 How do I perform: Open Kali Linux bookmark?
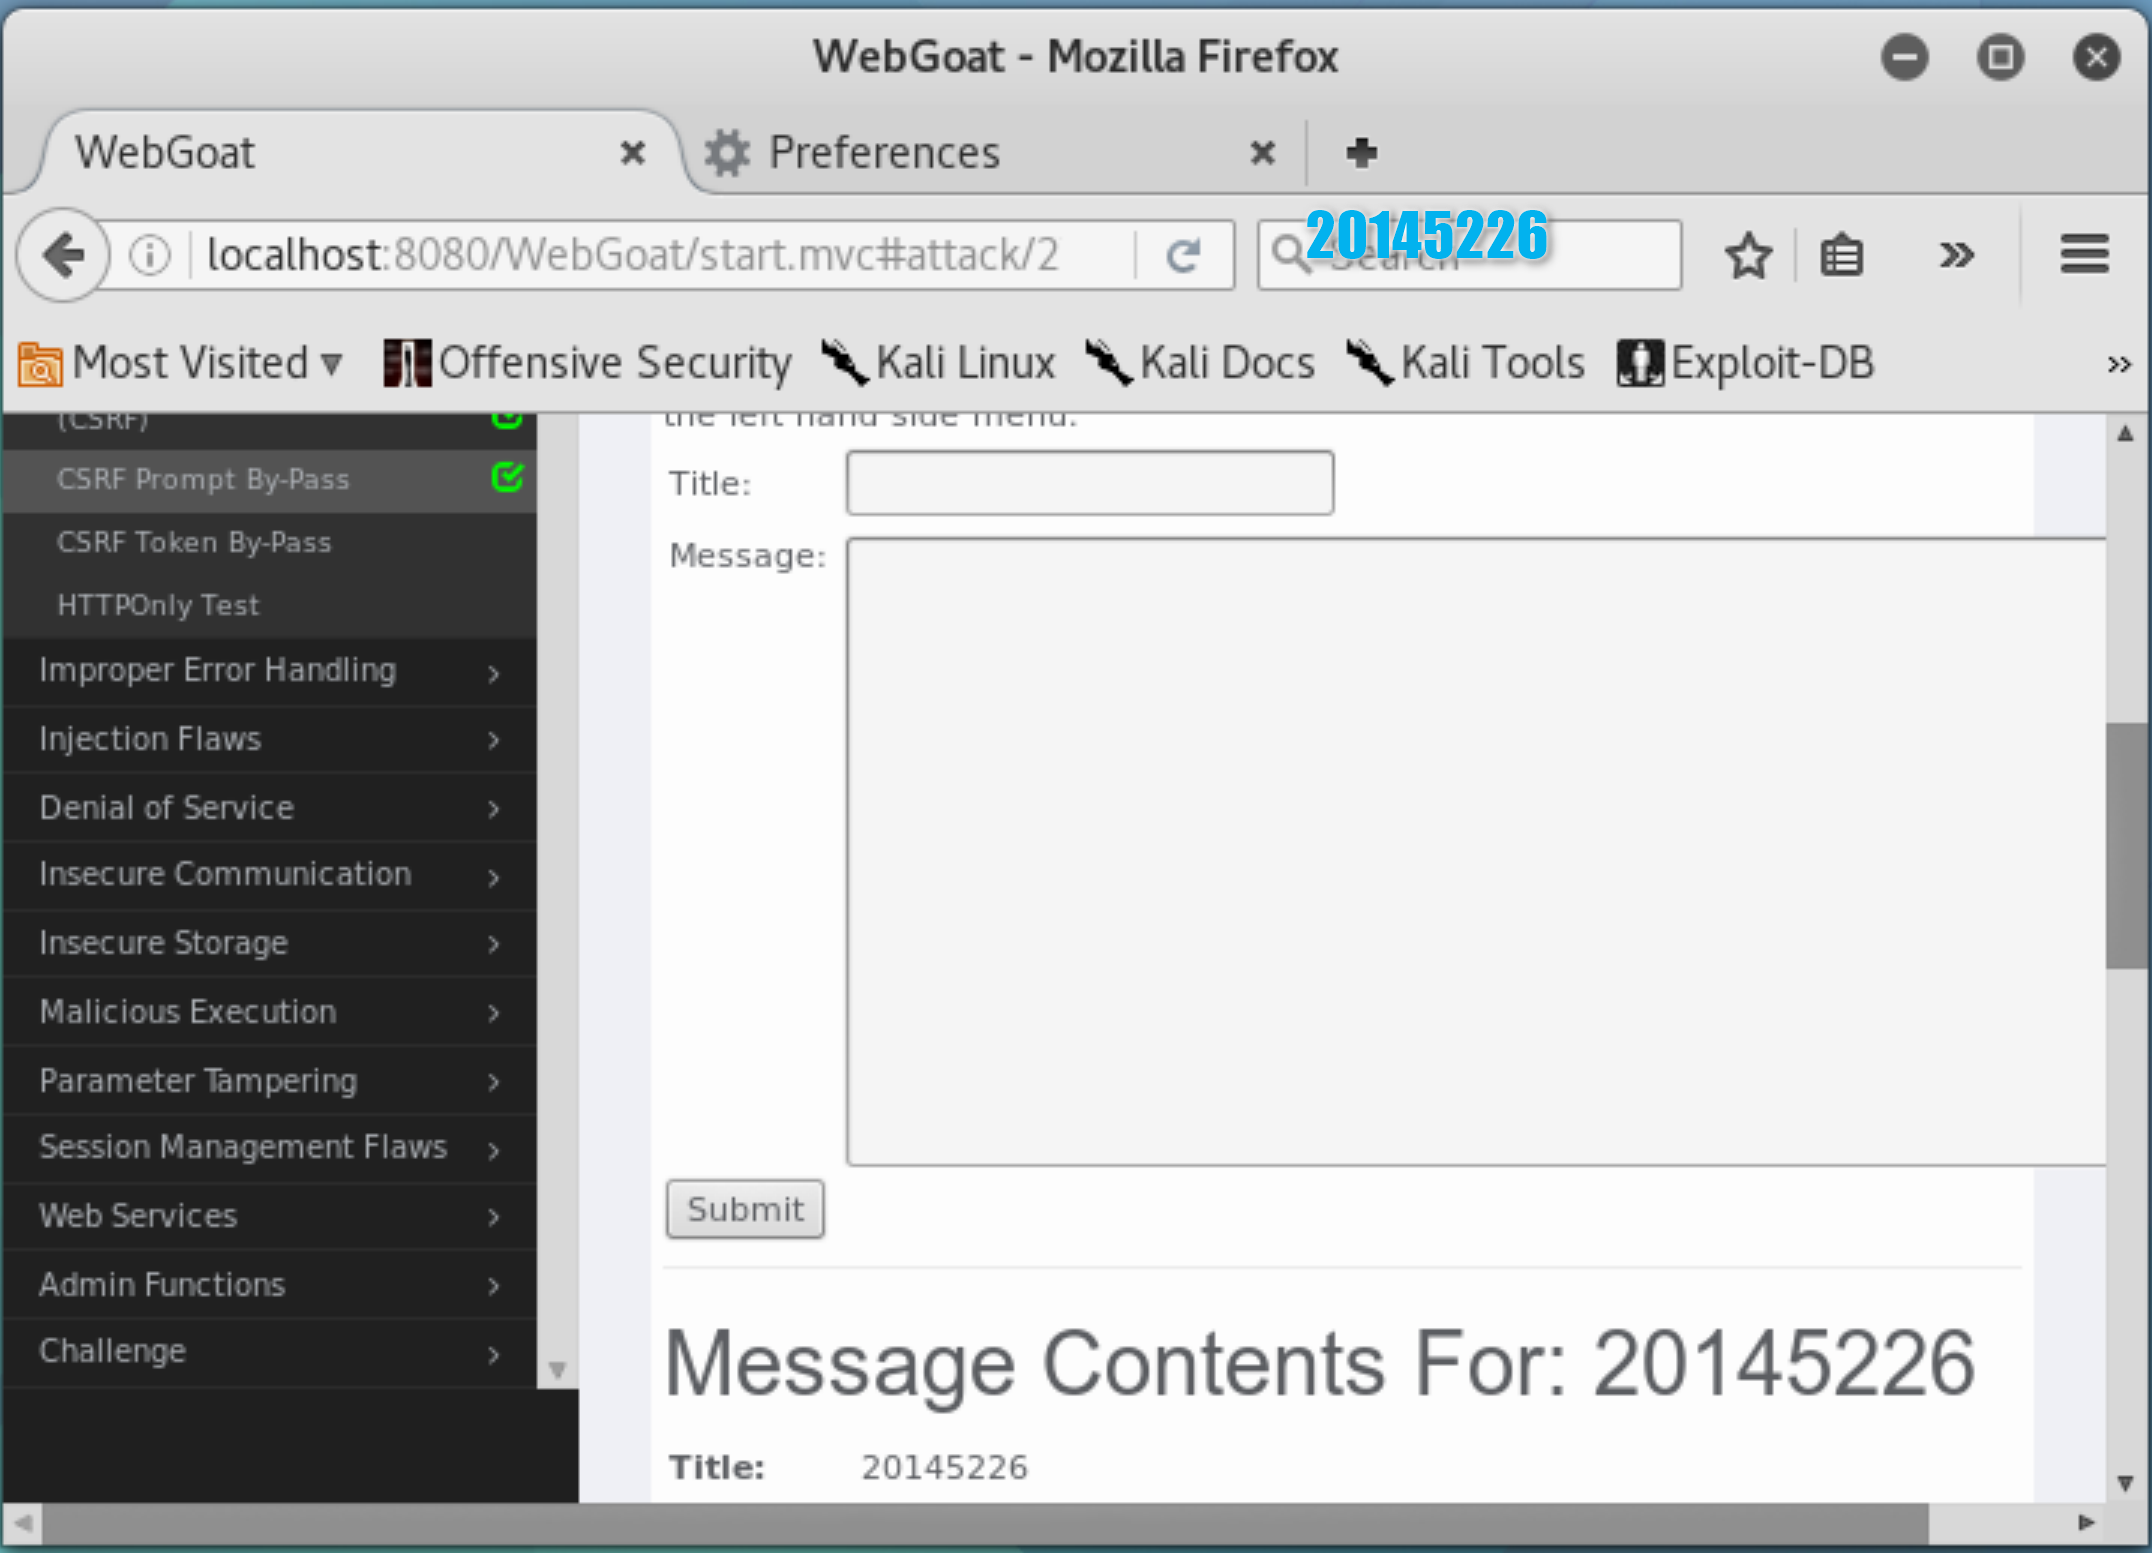938,363
